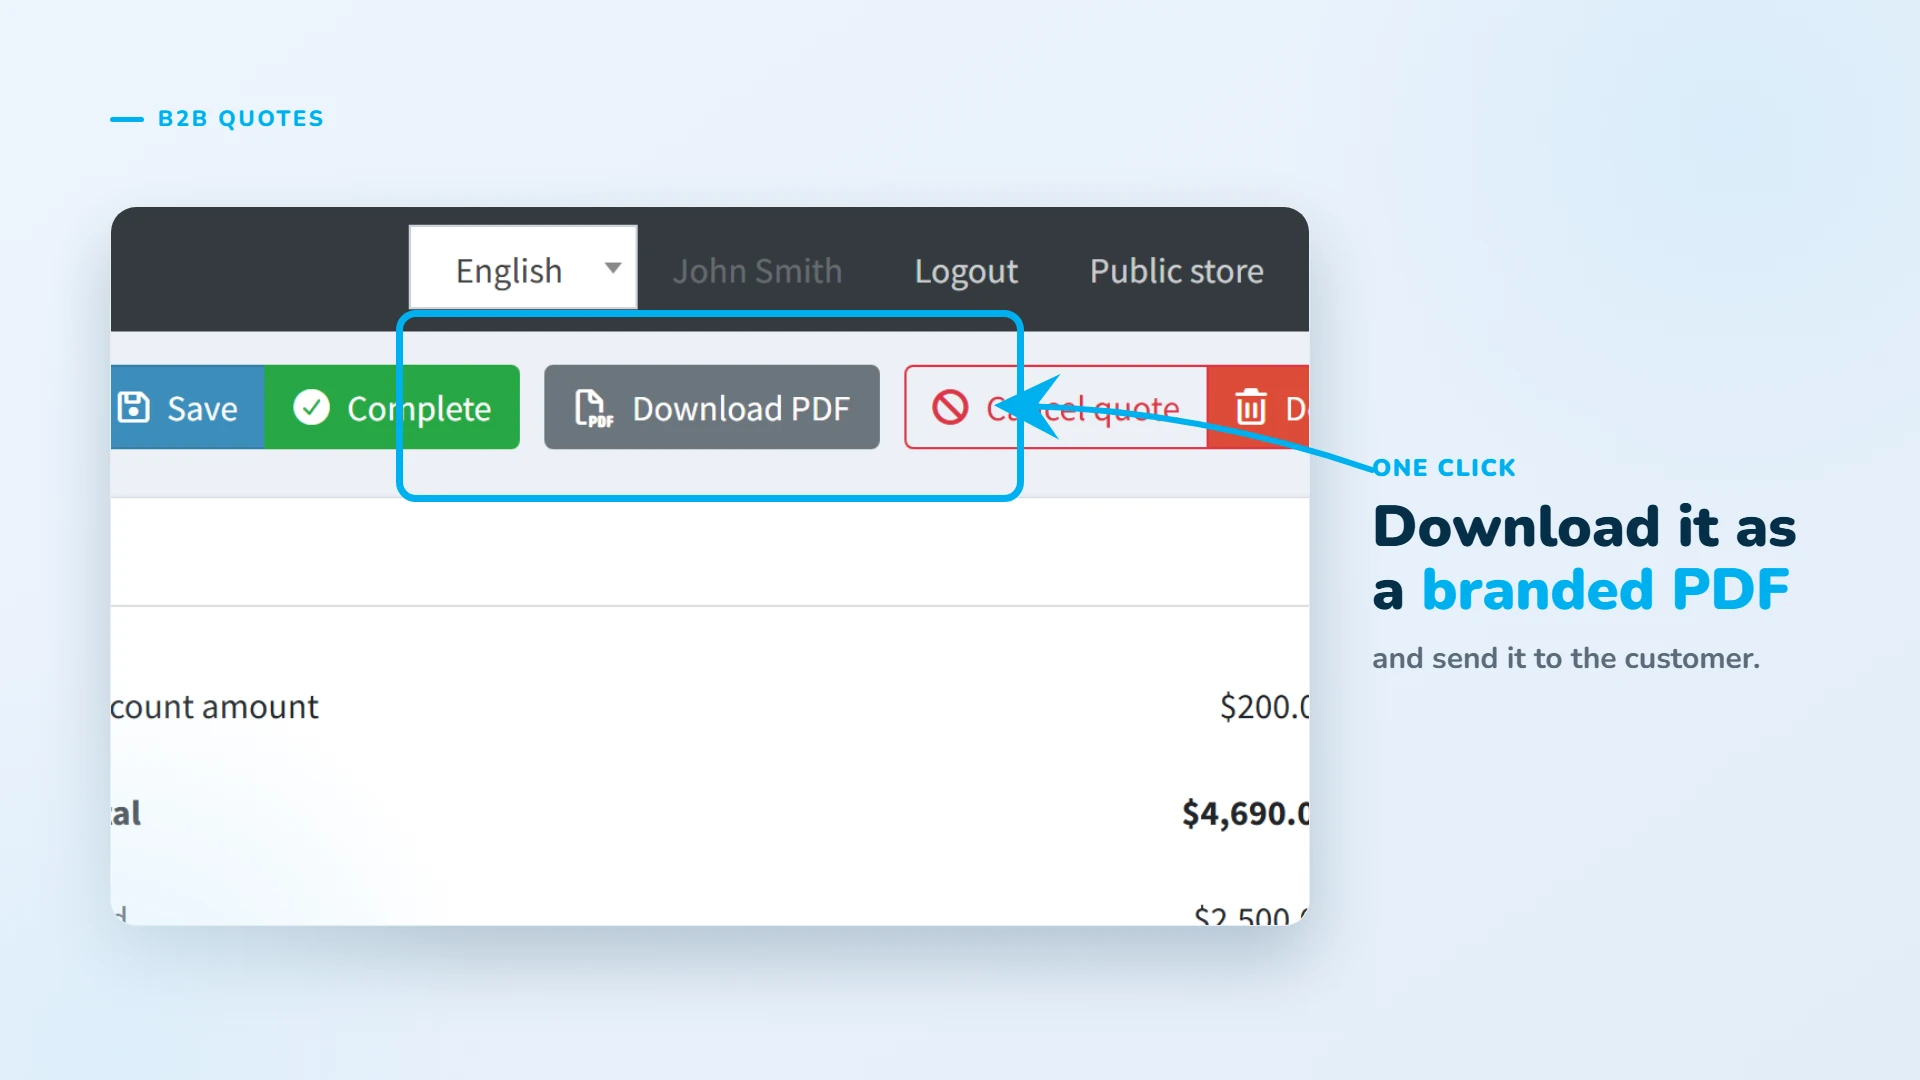1920x1080 pixels.
Task: Click the 'branded PDF' headline text
Action: [1605, 589]
